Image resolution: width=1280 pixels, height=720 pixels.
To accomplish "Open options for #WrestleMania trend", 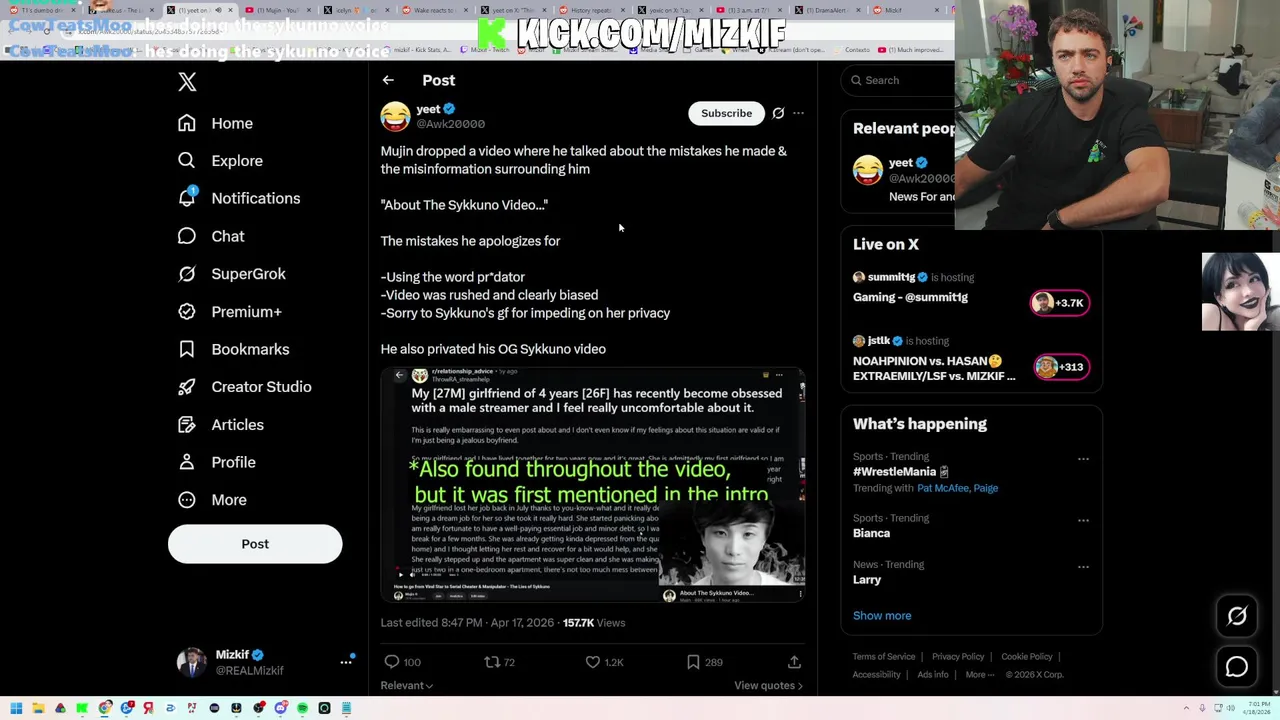I will (1083, 459).
